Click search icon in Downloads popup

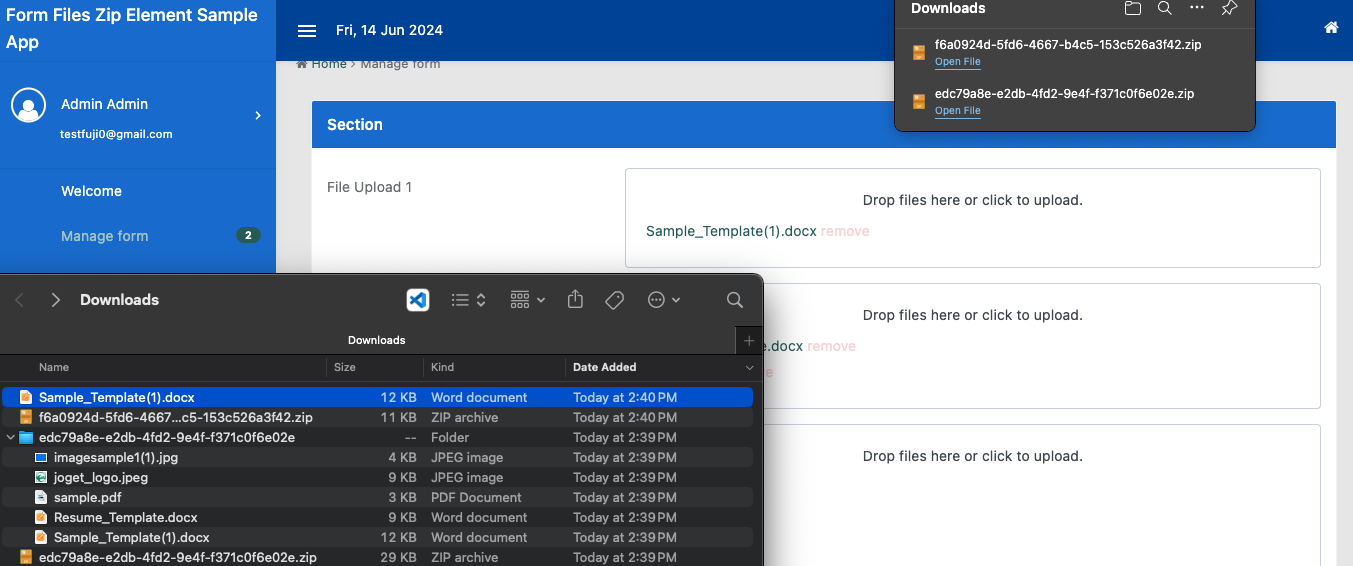[1165, 8]
